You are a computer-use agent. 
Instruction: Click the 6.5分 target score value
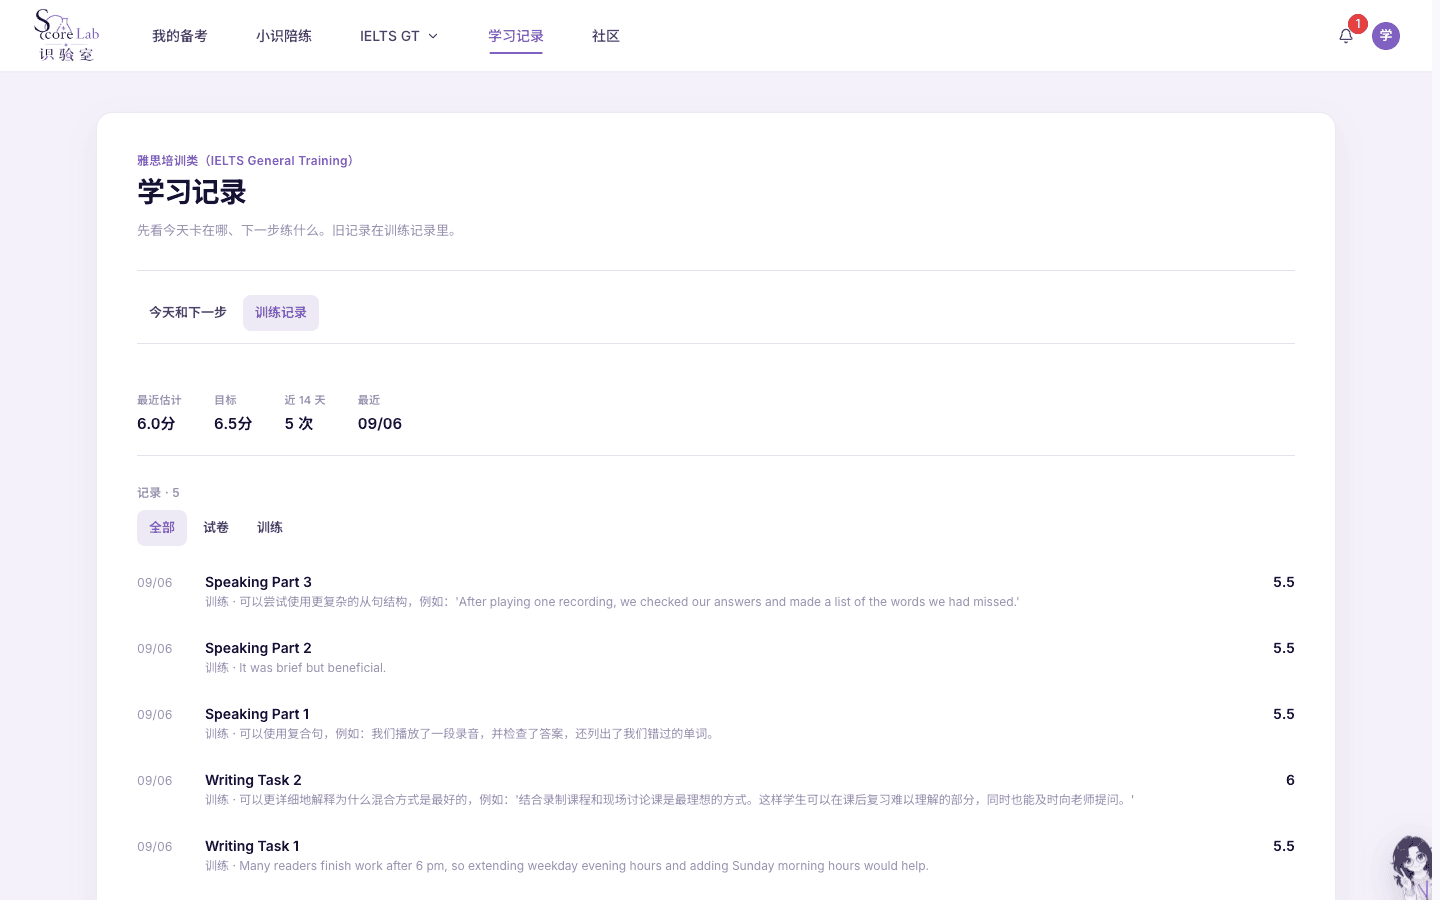(x=233, y=424)
